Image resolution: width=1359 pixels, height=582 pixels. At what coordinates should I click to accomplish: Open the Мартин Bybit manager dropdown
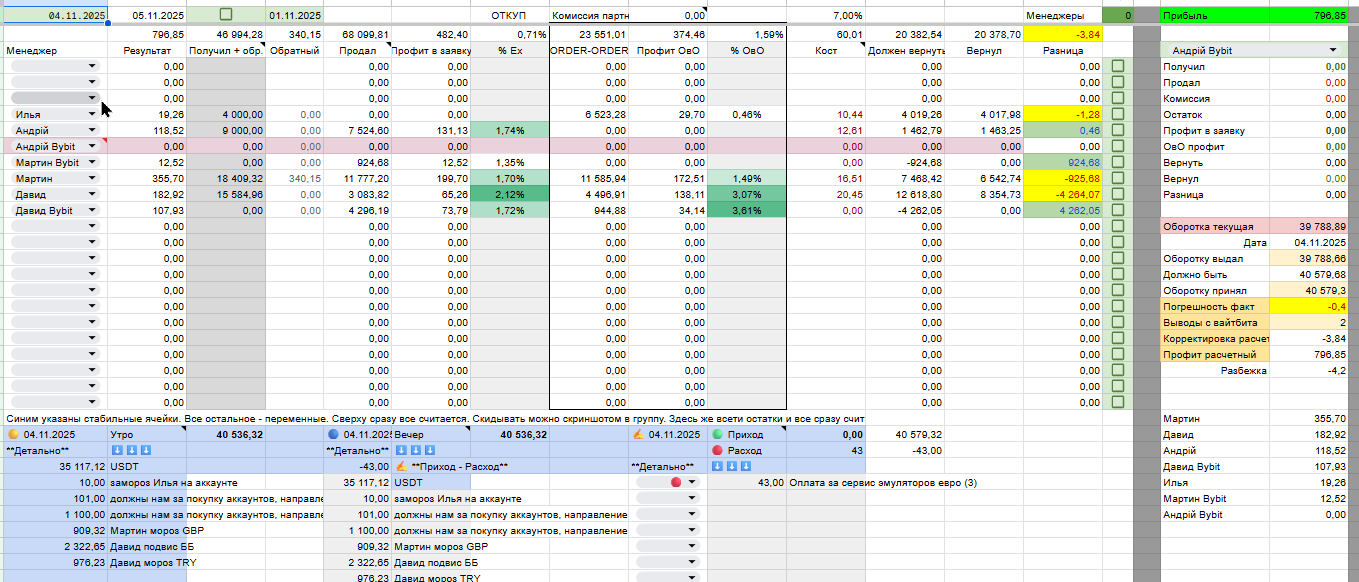[x=56, y=163]
